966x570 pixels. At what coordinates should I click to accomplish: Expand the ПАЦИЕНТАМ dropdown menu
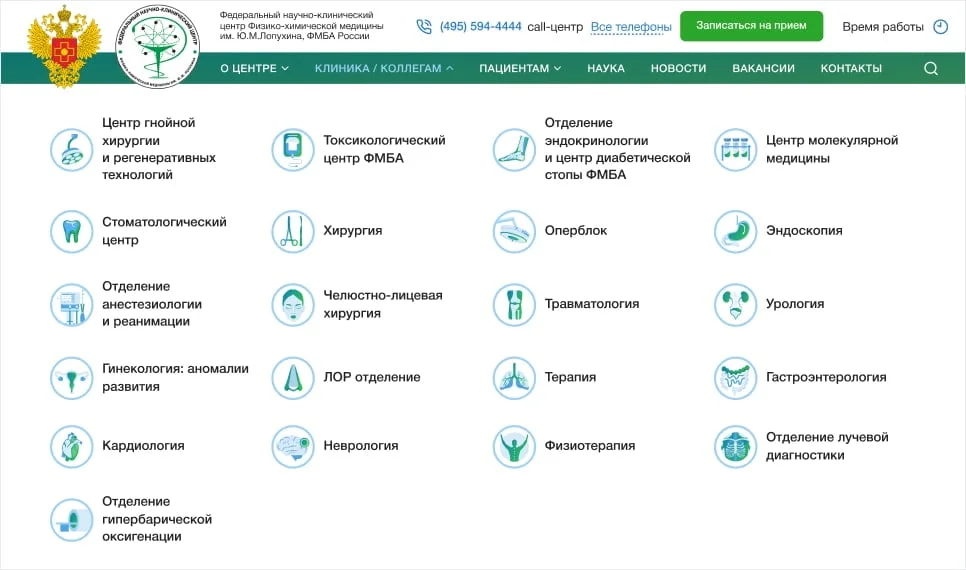(x=520, y=69)
